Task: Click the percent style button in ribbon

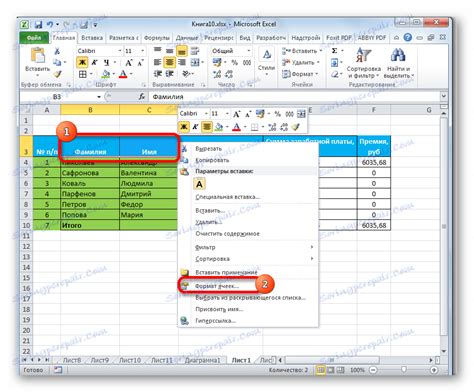Action: click(234, 62)
